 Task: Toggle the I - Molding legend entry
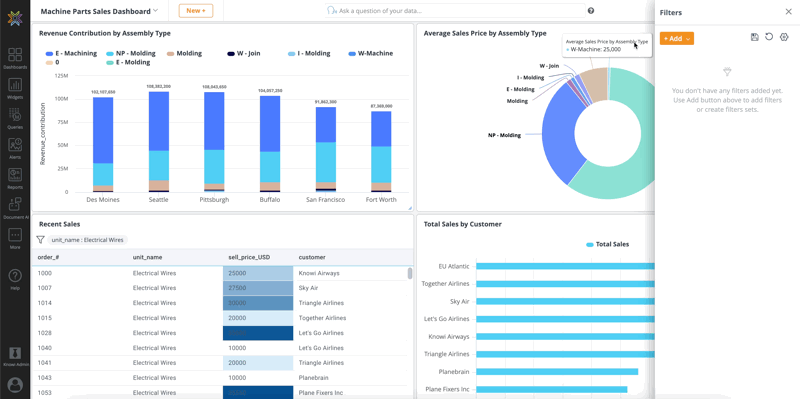coord(309,54)
